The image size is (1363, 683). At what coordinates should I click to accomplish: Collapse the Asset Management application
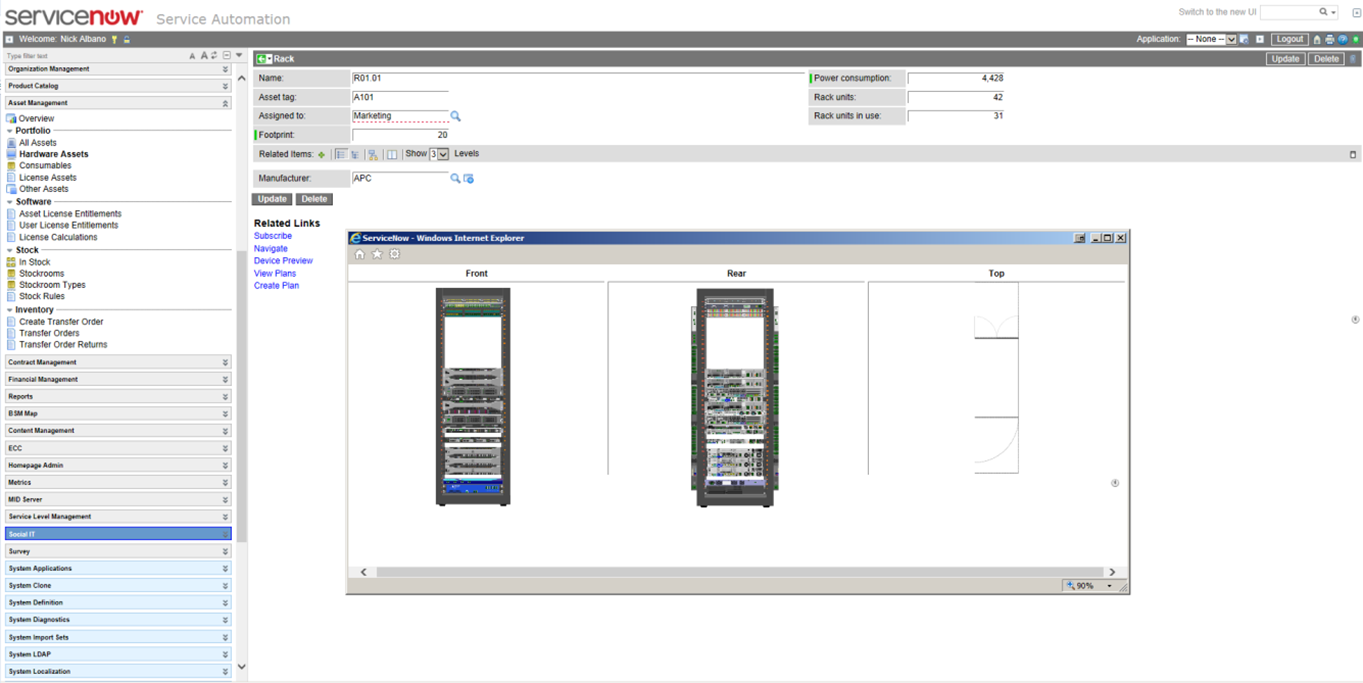point(118,103)
